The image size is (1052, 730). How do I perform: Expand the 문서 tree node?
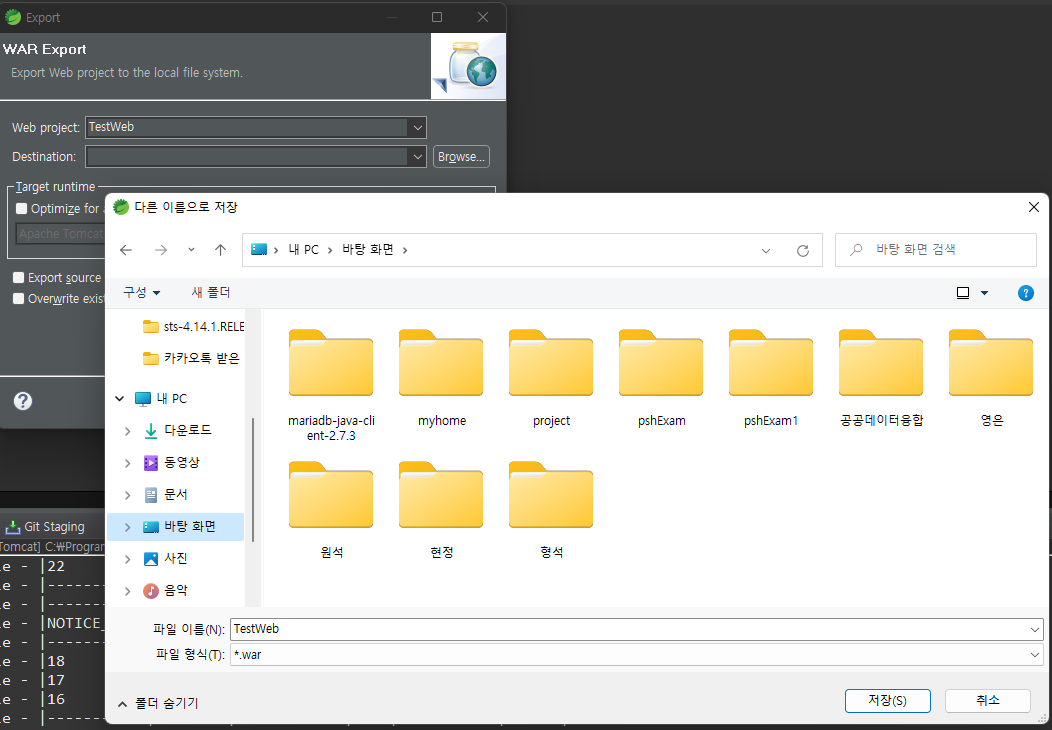(127, 495)
